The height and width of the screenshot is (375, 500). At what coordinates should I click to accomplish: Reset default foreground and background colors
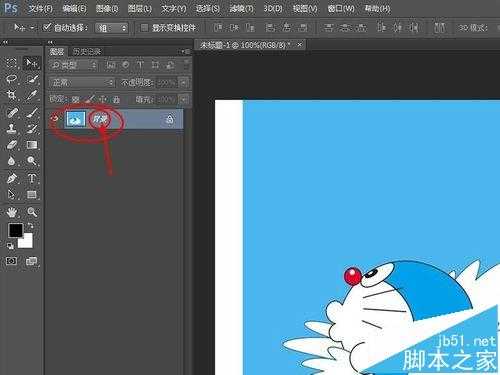point(10,246)
